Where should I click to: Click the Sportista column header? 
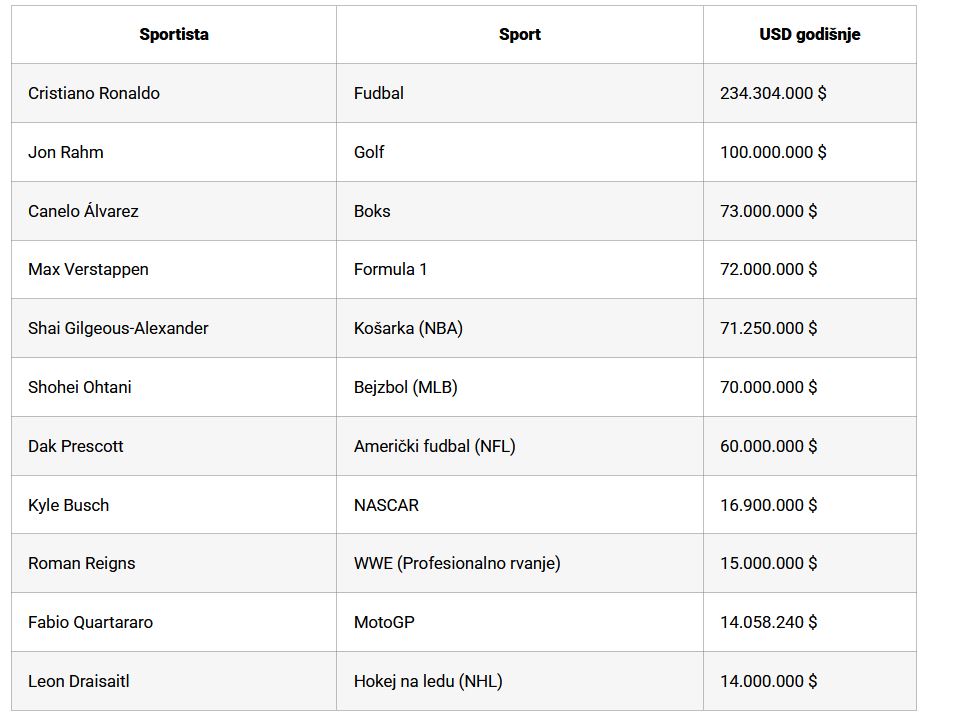[174, 34]
